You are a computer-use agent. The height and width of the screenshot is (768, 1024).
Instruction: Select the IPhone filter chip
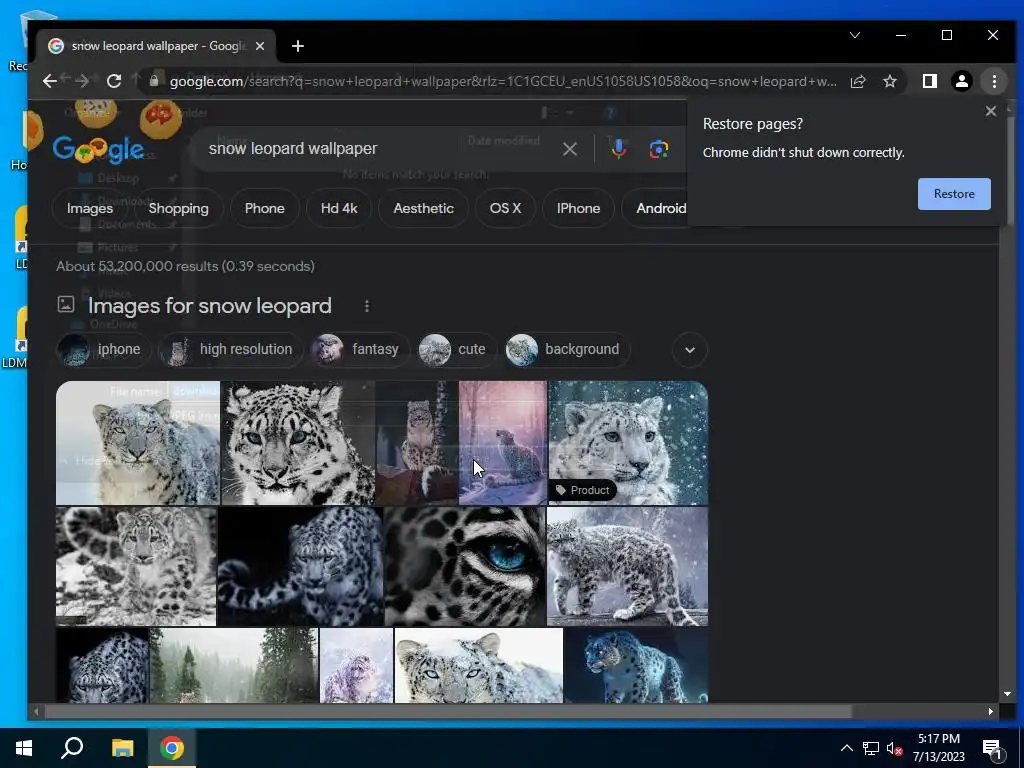pos(578,208)
